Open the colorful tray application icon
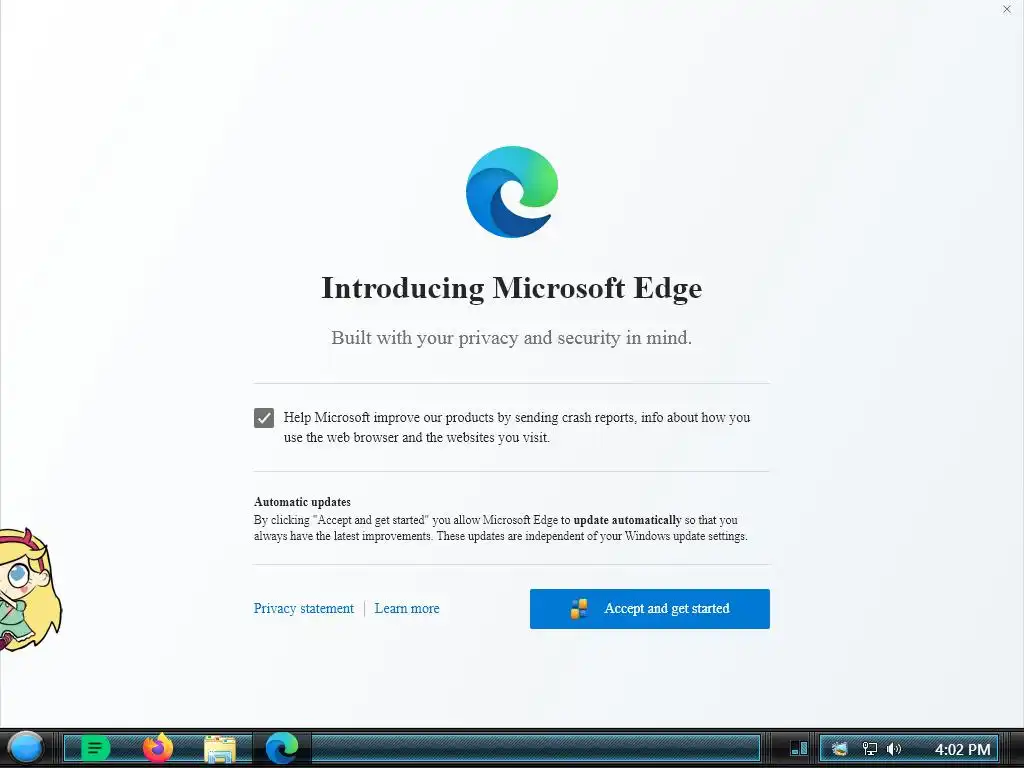This screenshot has height=768, width=1024. pyautogui.click(x=839, y=748)
